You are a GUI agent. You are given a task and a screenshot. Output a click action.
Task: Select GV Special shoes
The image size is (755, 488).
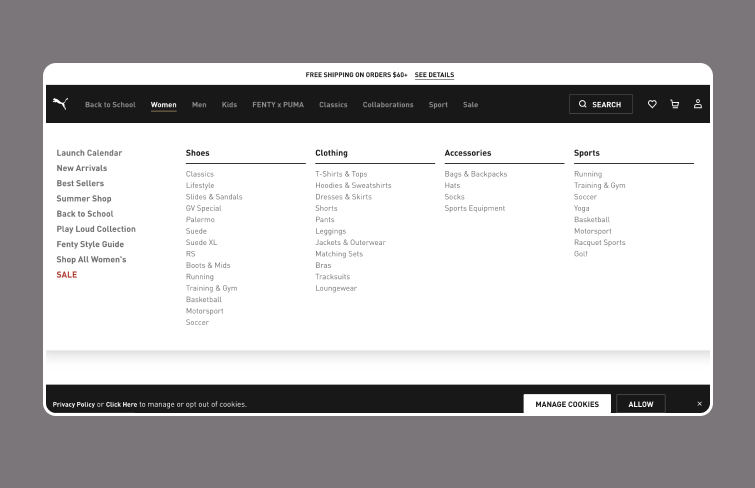point(204,208)
